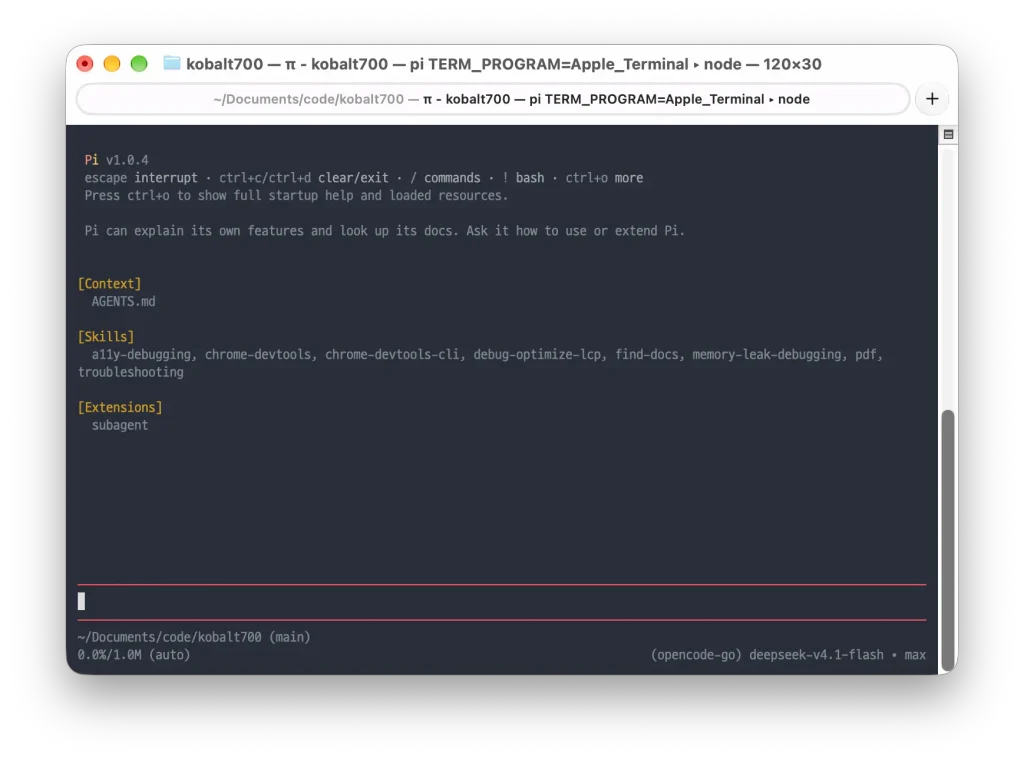
Task: Click the 'debug-optimize-lcp' skill name
Action: pyautogui.click(x=537, y=355)
